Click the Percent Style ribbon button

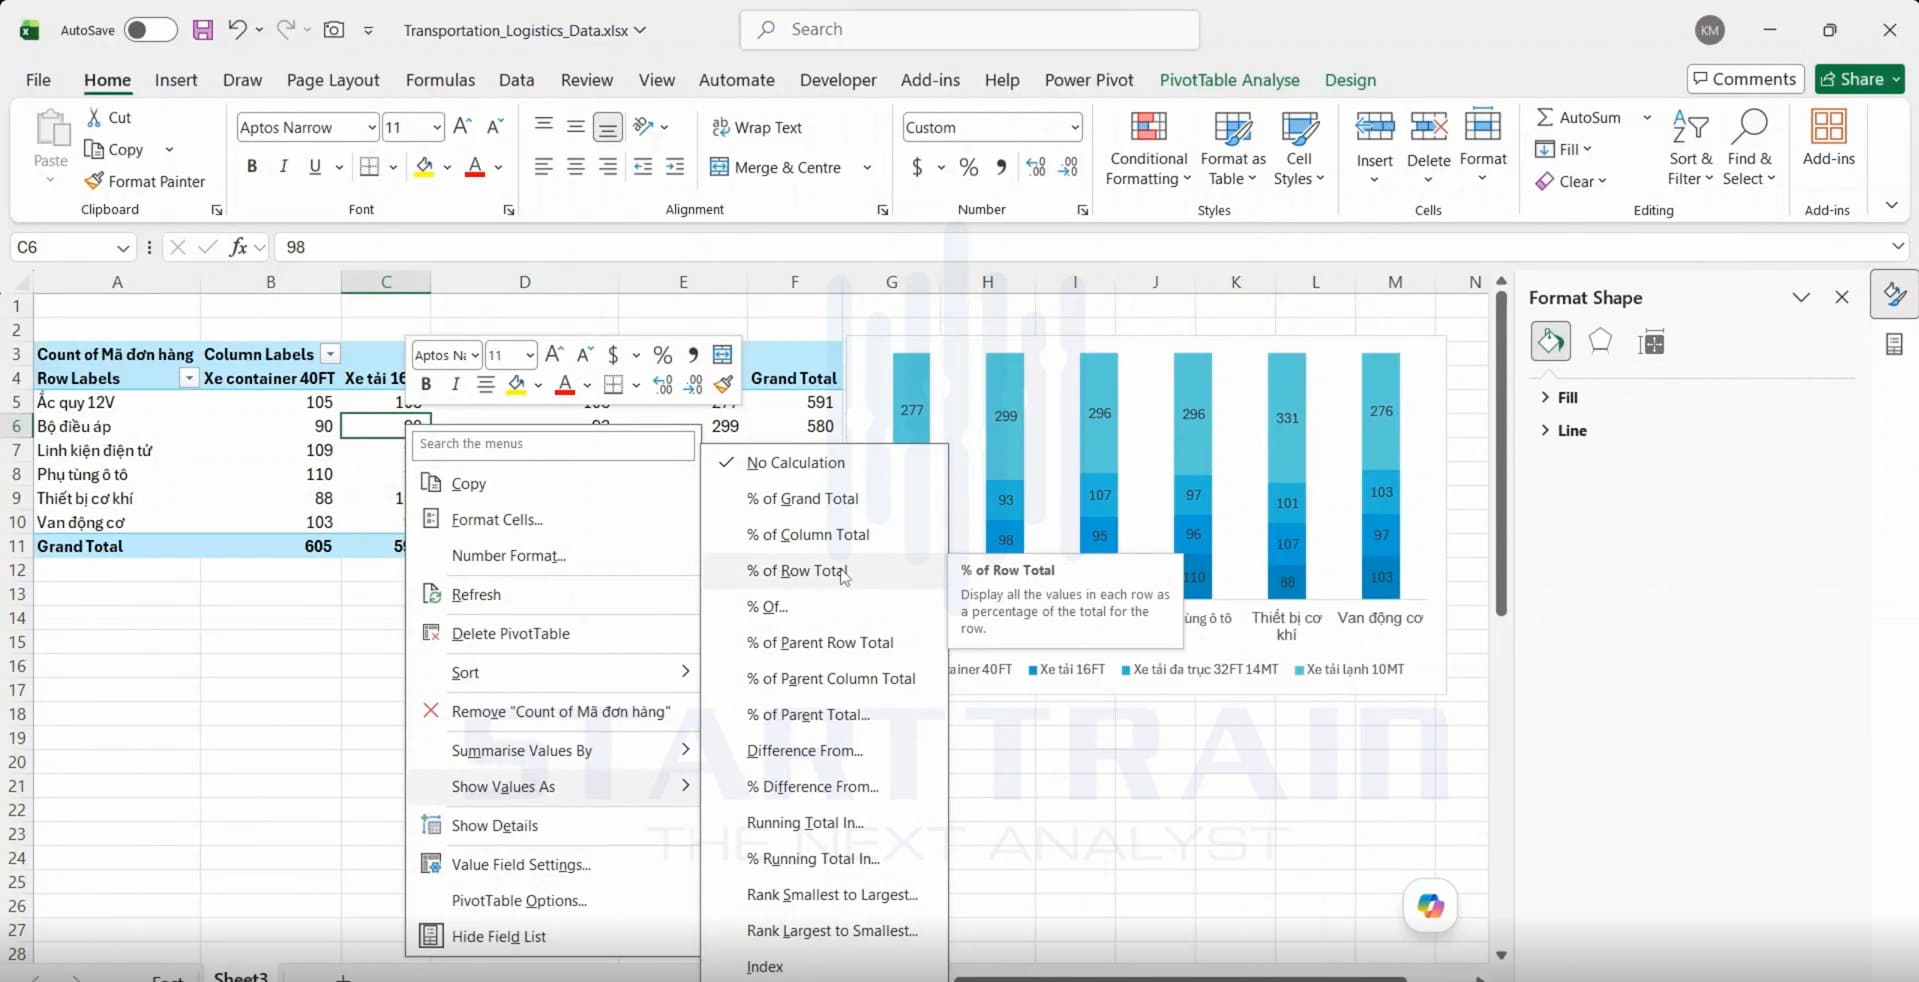tap(969, 167)
